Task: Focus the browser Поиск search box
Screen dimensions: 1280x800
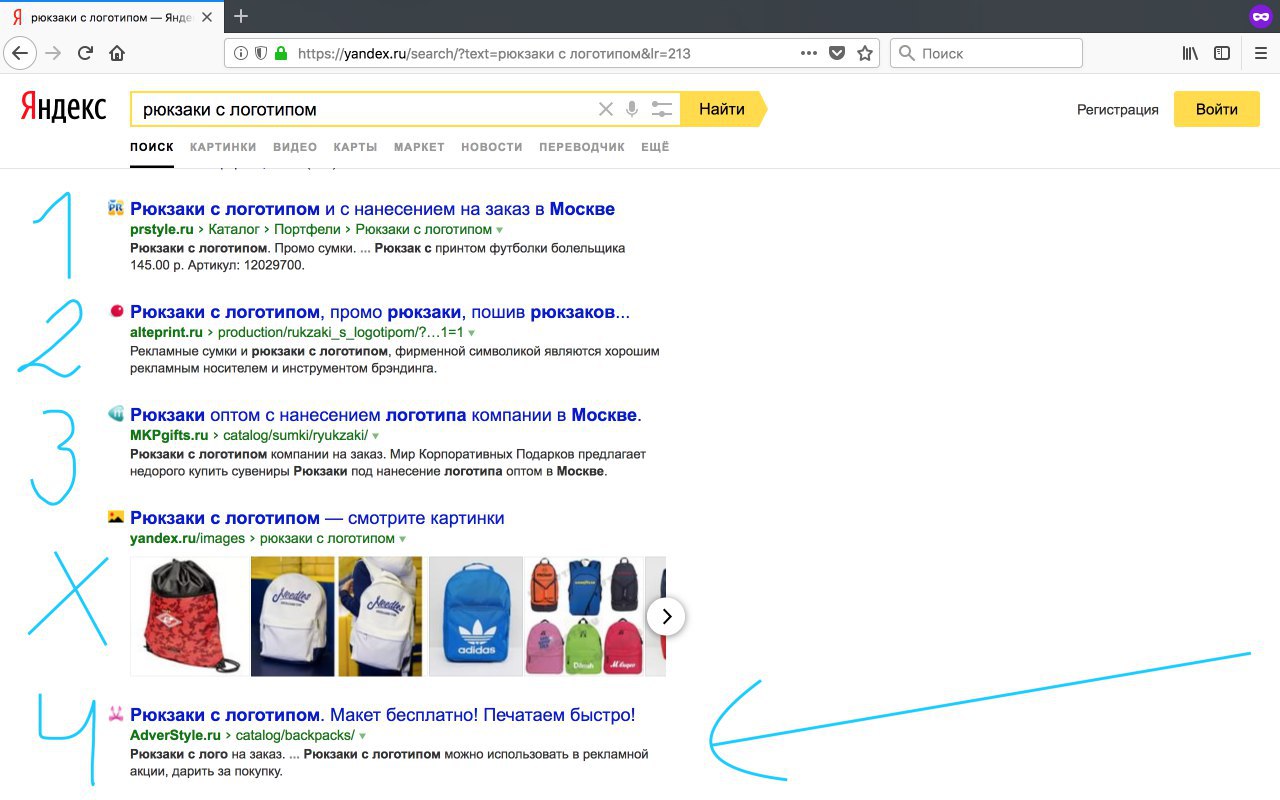Action: tap(986, 53)
